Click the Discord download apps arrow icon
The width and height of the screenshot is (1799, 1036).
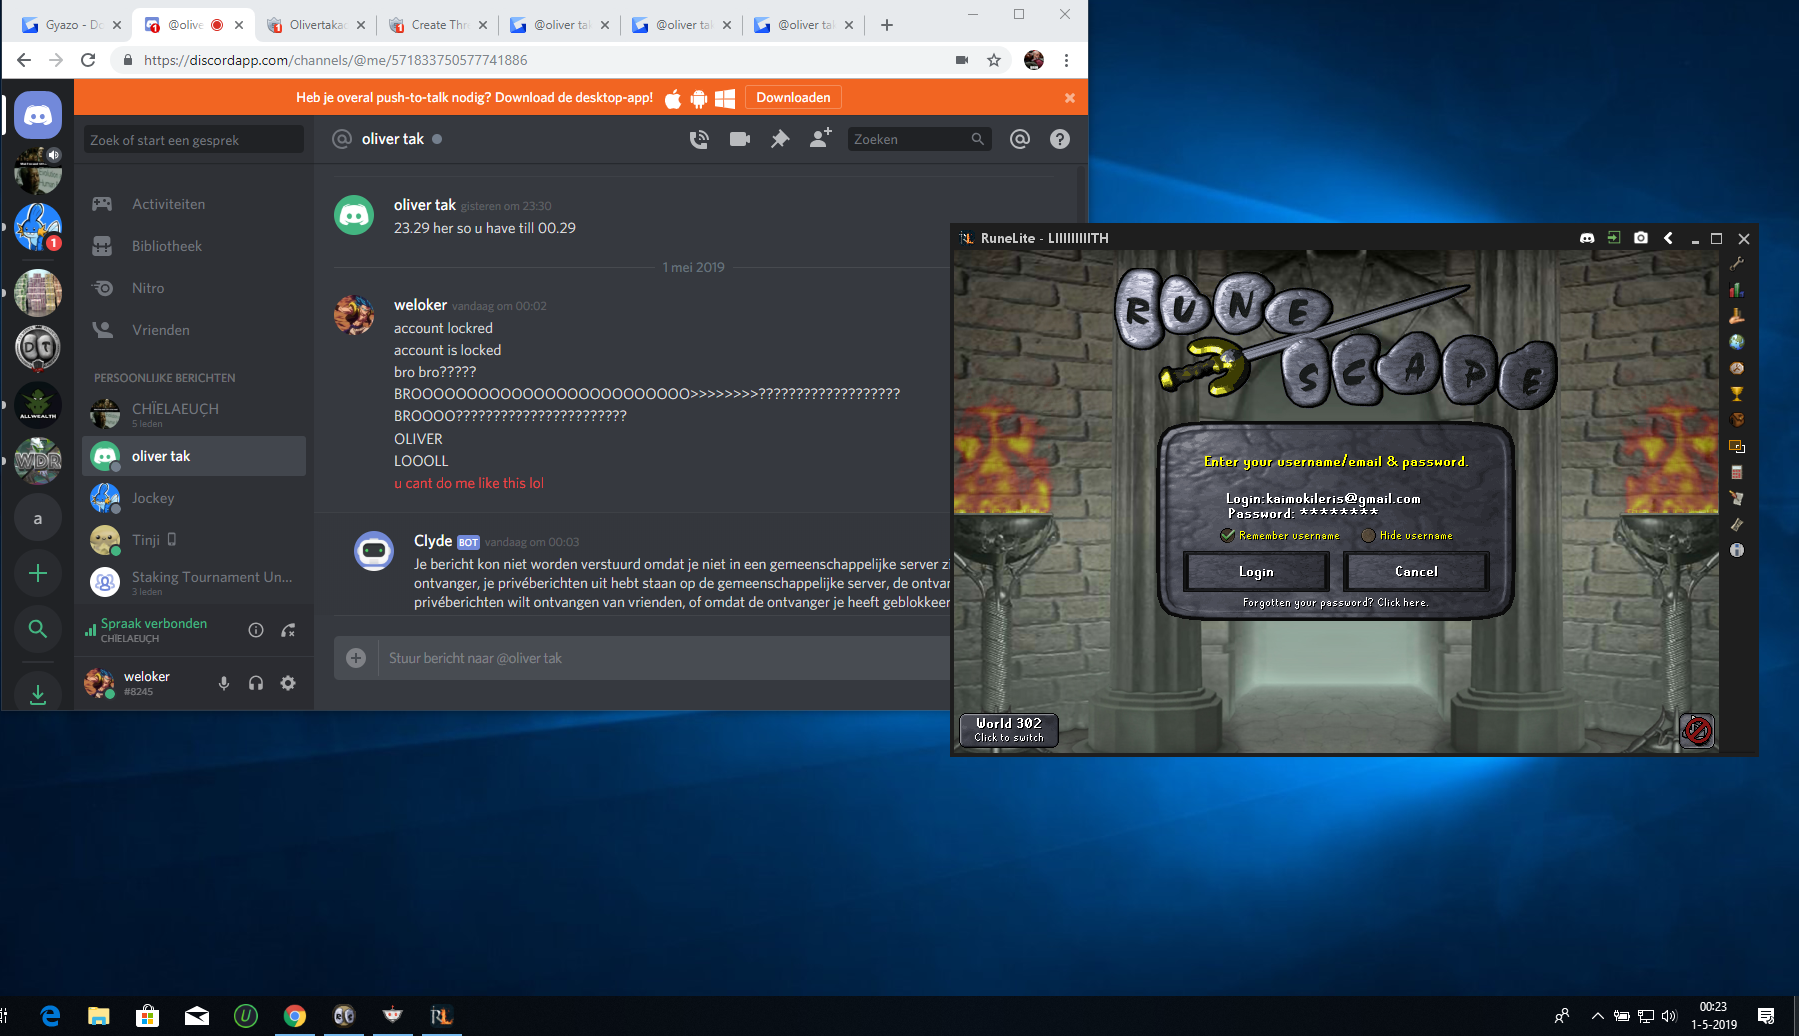38,694
